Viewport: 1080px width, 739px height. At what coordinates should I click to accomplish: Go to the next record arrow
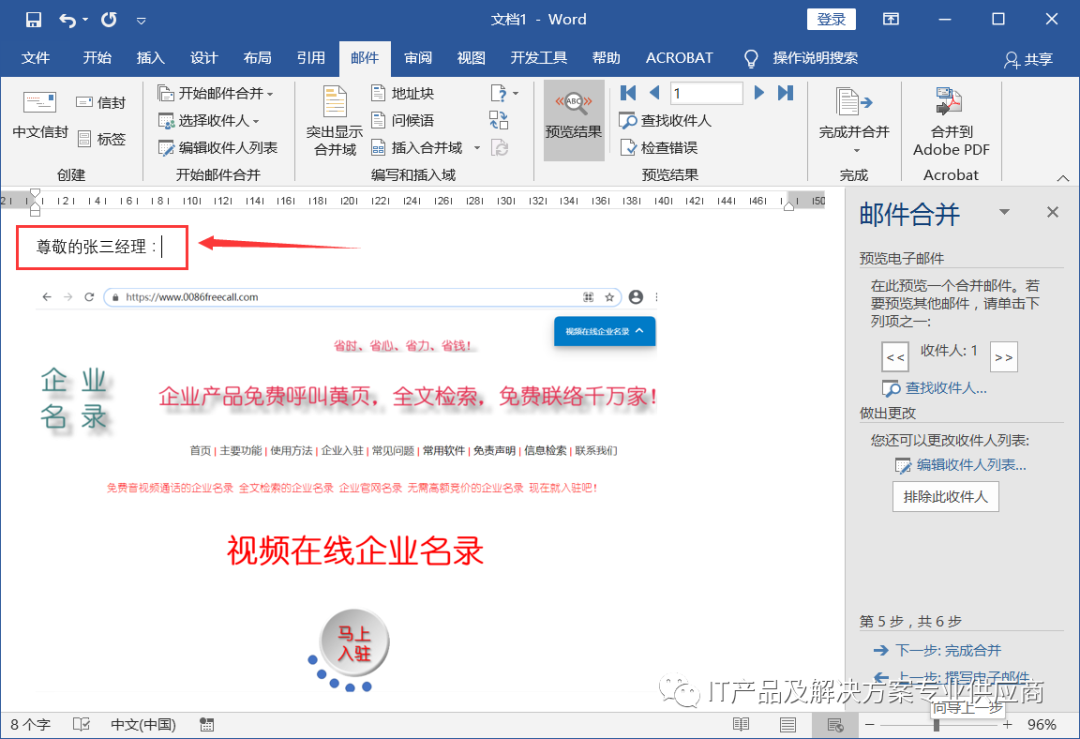pyautogui.click(x=759, y=92)
